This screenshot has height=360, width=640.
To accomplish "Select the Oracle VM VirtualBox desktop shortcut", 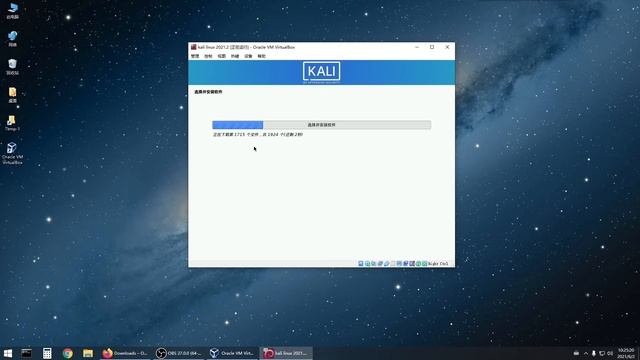I will pos(12,153).
